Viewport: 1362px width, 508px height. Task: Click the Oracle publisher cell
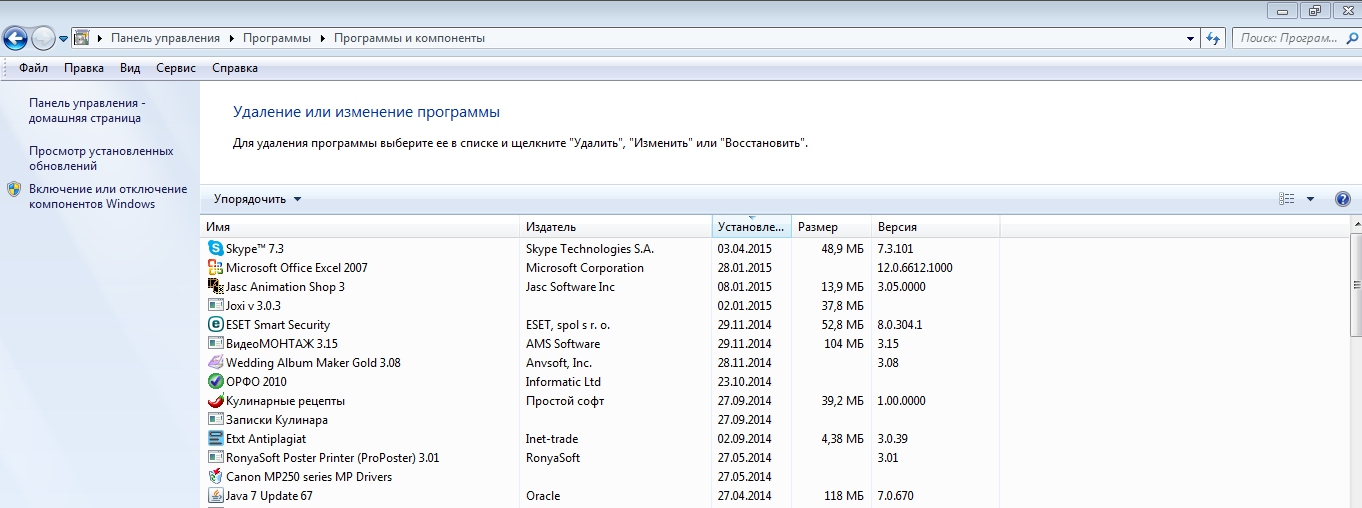(543, 495)
